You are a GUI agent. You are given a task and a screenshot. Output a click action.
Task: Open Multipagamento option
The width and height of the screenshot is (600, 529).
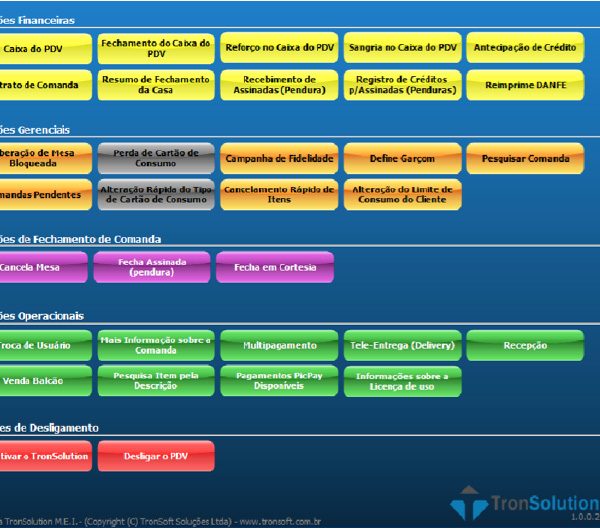(x=278, y=345)
